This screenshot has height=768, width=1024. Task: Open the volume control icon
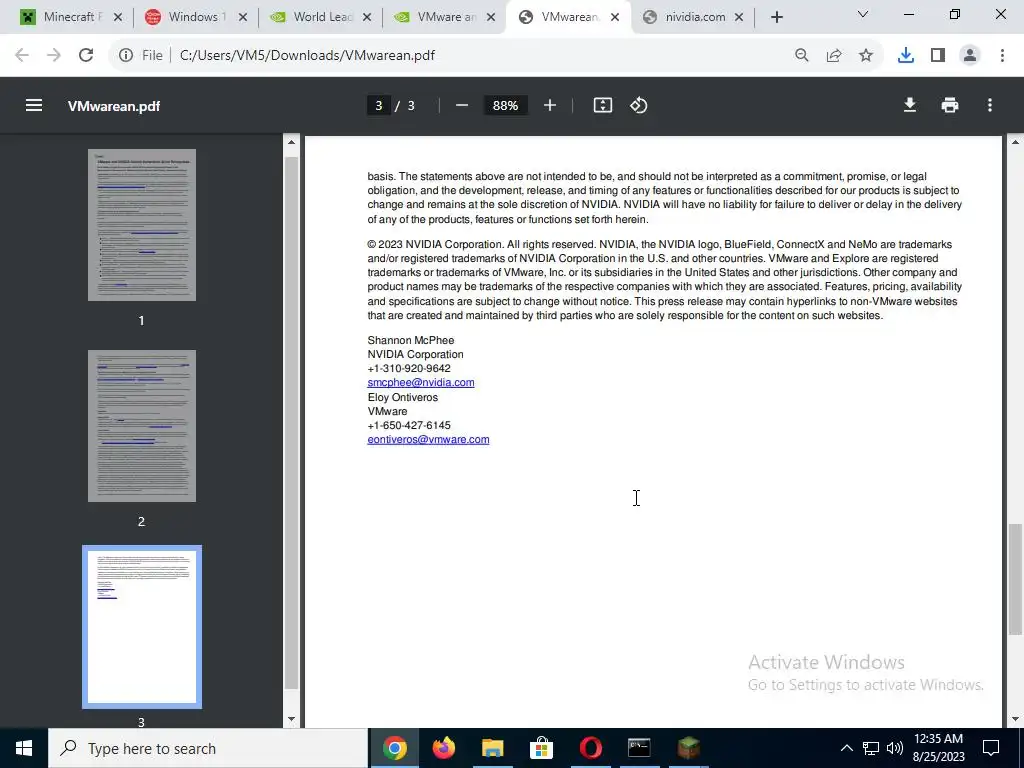tap(895, 748)
